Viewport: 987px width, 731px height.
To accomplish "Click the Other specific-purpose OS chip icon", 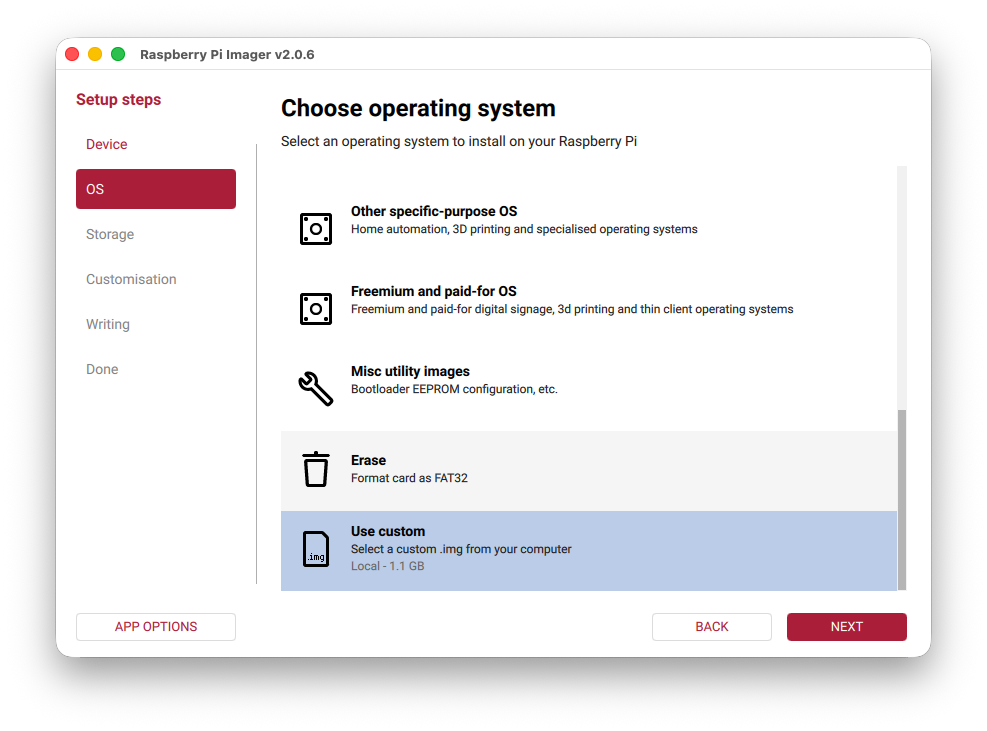I will (x=316, y=229).
